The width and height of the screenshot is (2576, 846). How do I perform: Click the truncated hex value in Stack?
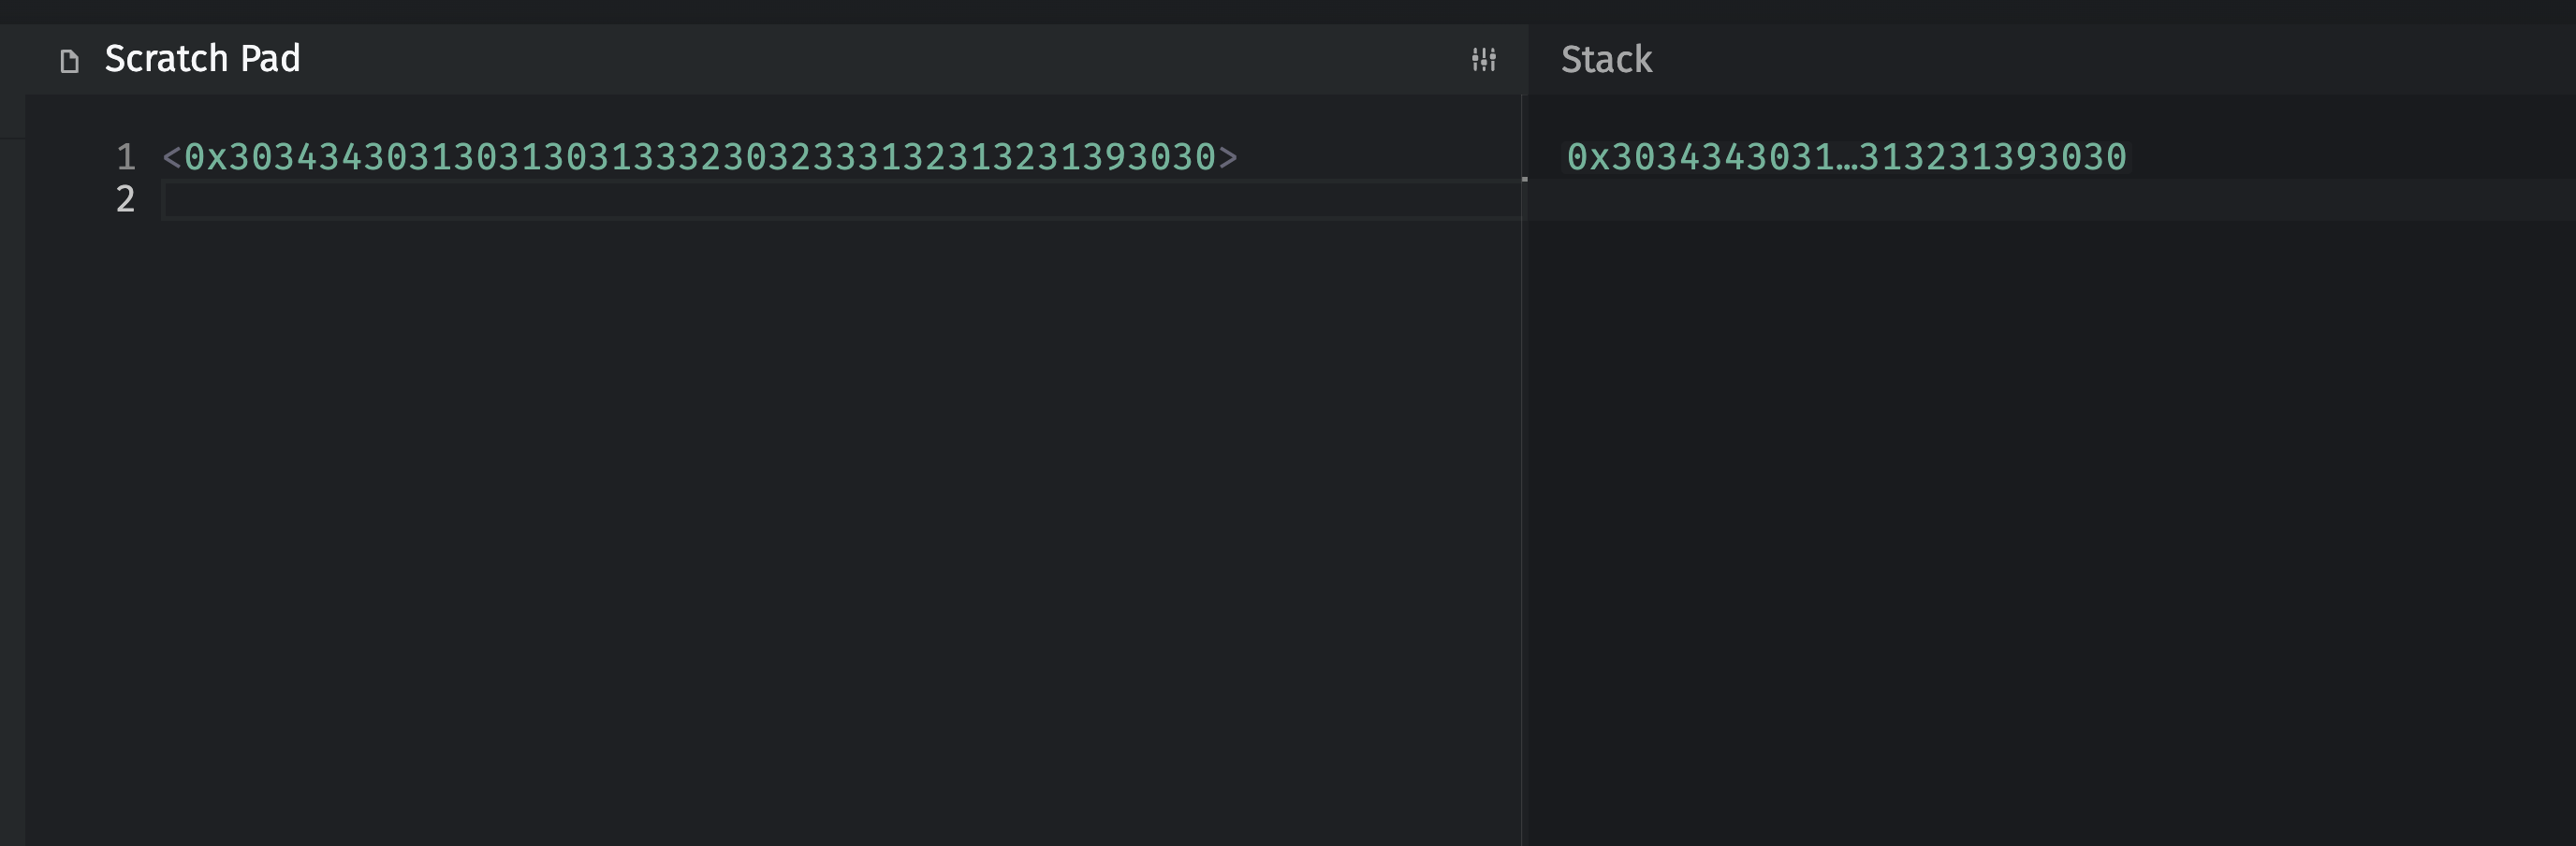(x=1846, y=157)
